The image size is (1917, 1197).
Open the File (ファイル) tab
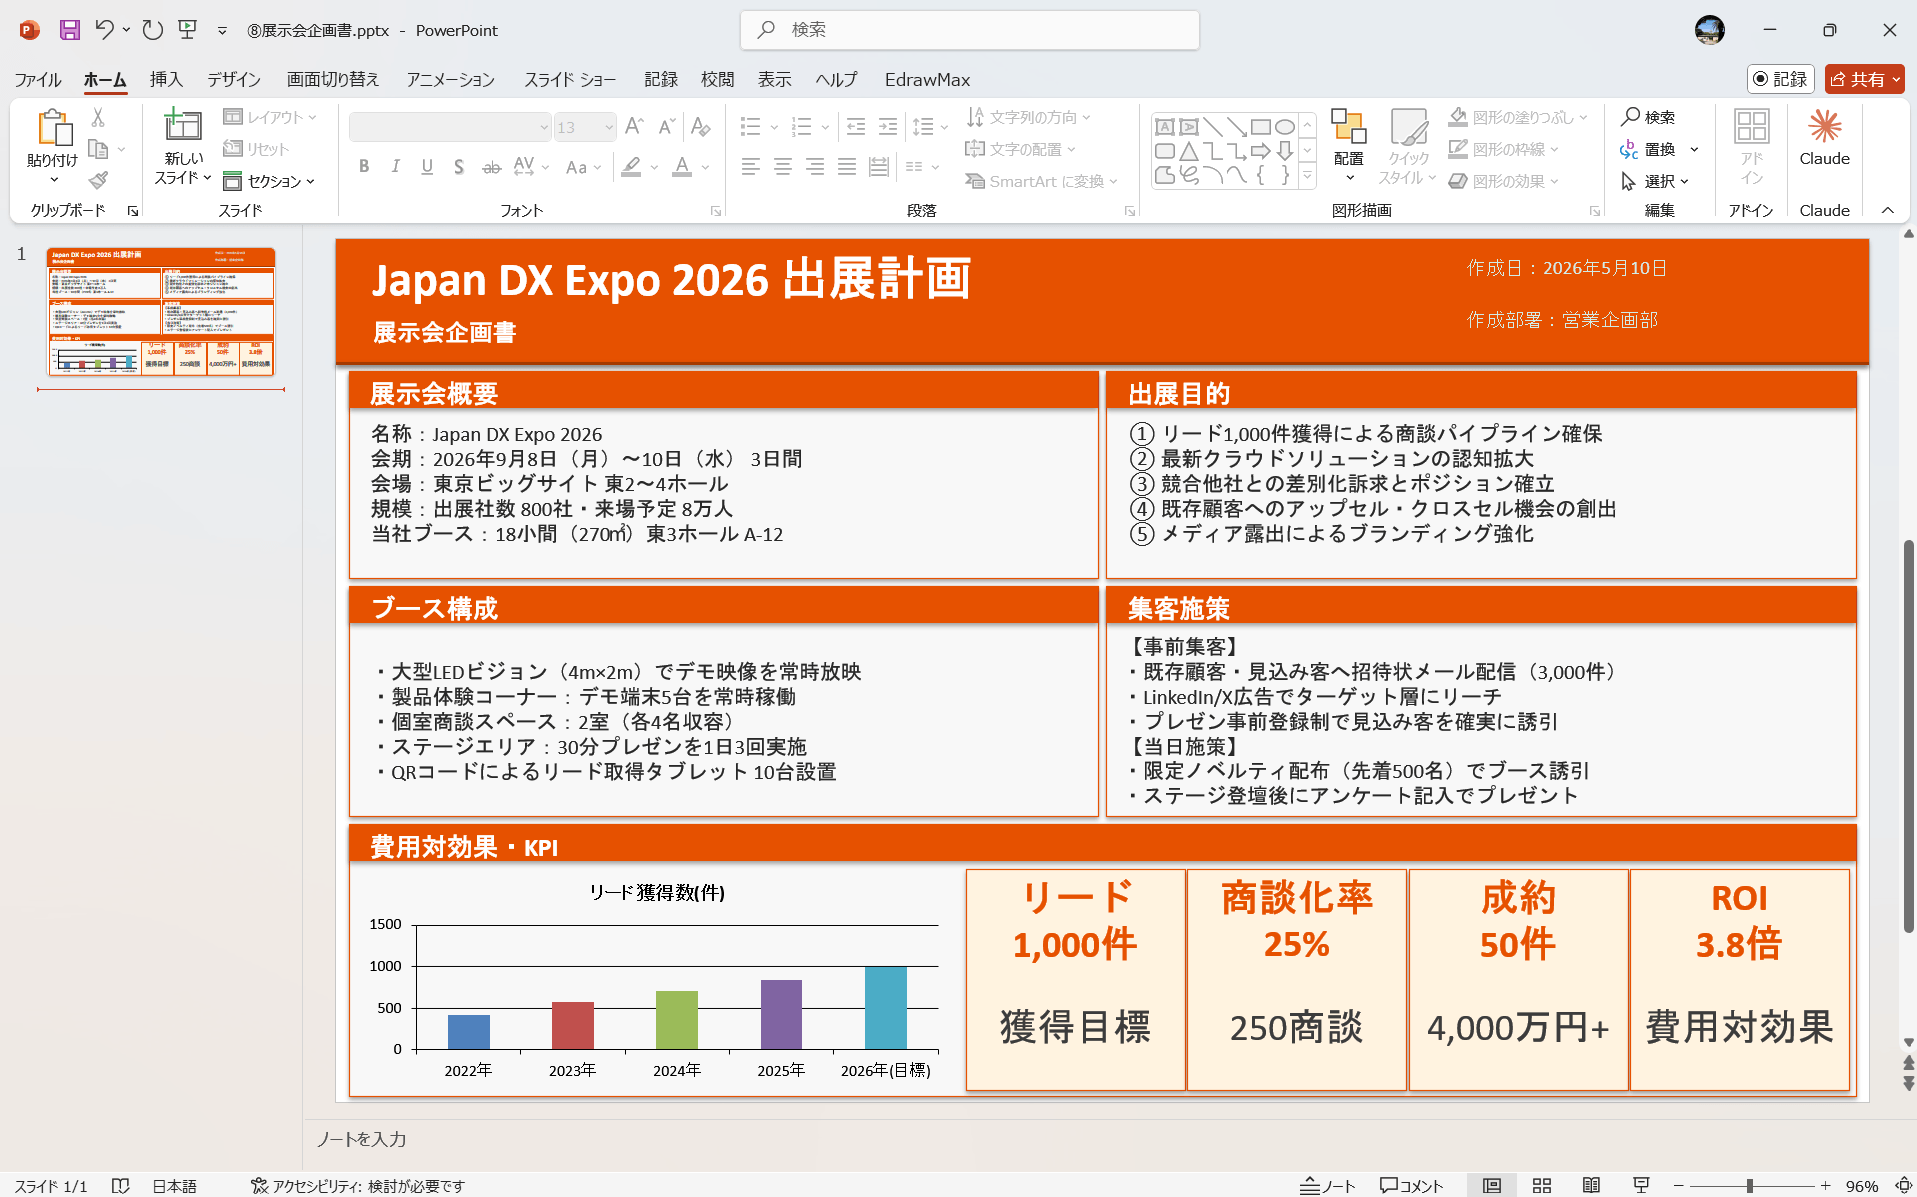[x=38, y=79]
